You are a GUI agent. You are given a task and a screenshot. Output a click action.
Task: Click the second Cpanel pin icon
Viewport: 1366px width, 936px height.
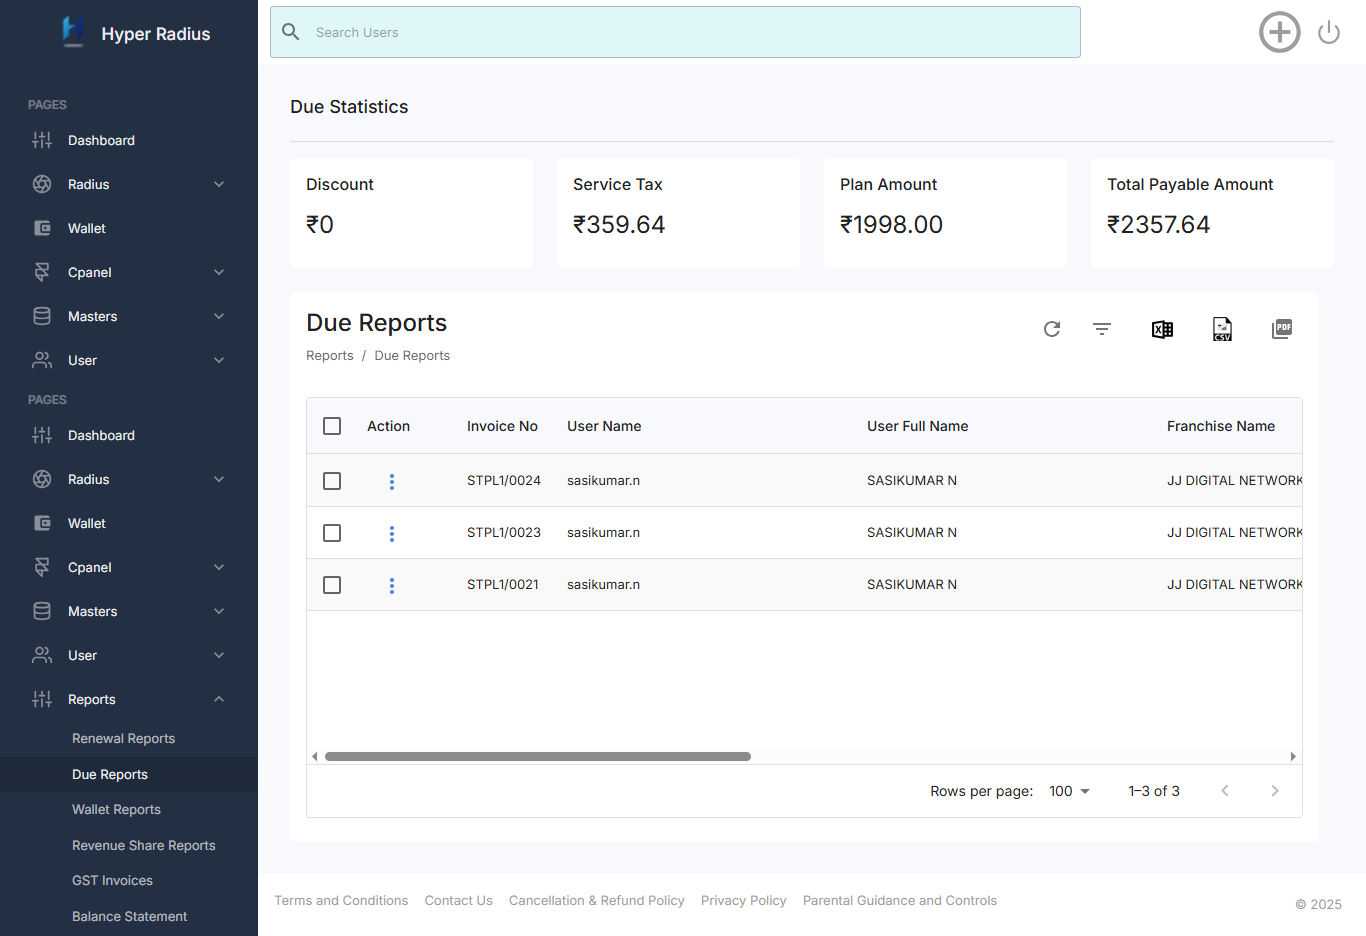[42, 567]
